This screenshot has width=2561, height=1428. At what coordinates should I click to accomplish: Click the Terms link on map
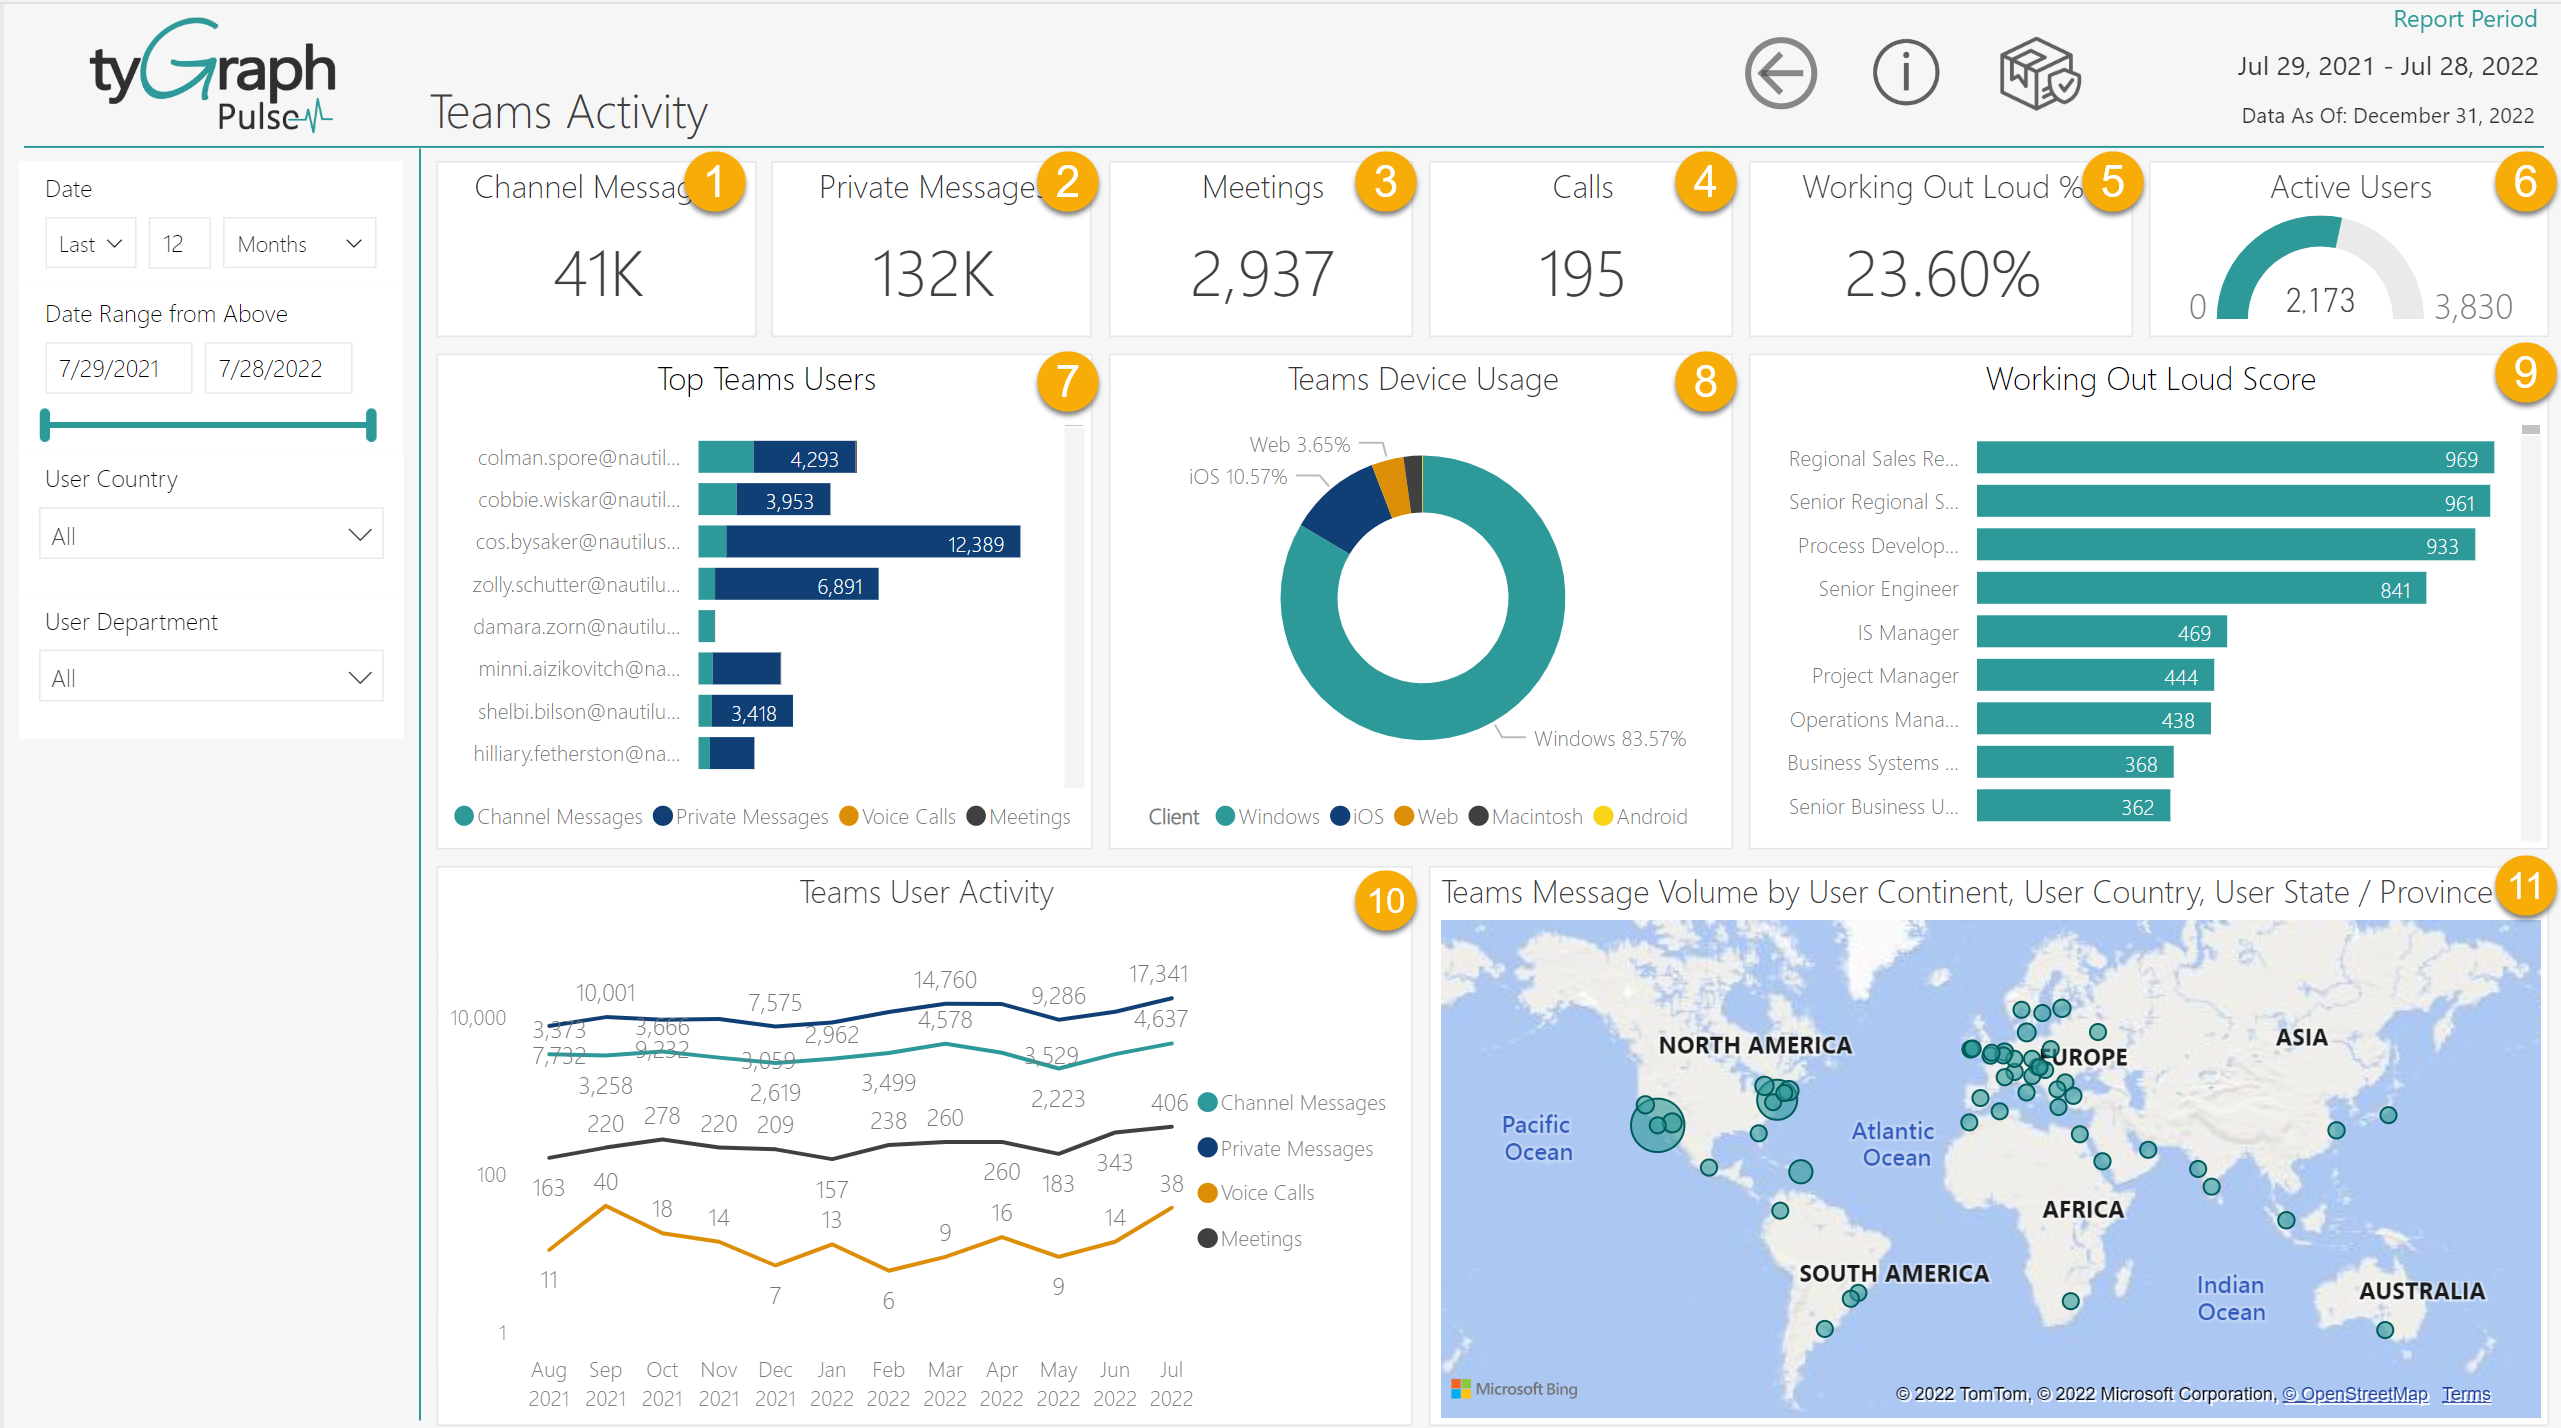click(x=2465, y=1394)
